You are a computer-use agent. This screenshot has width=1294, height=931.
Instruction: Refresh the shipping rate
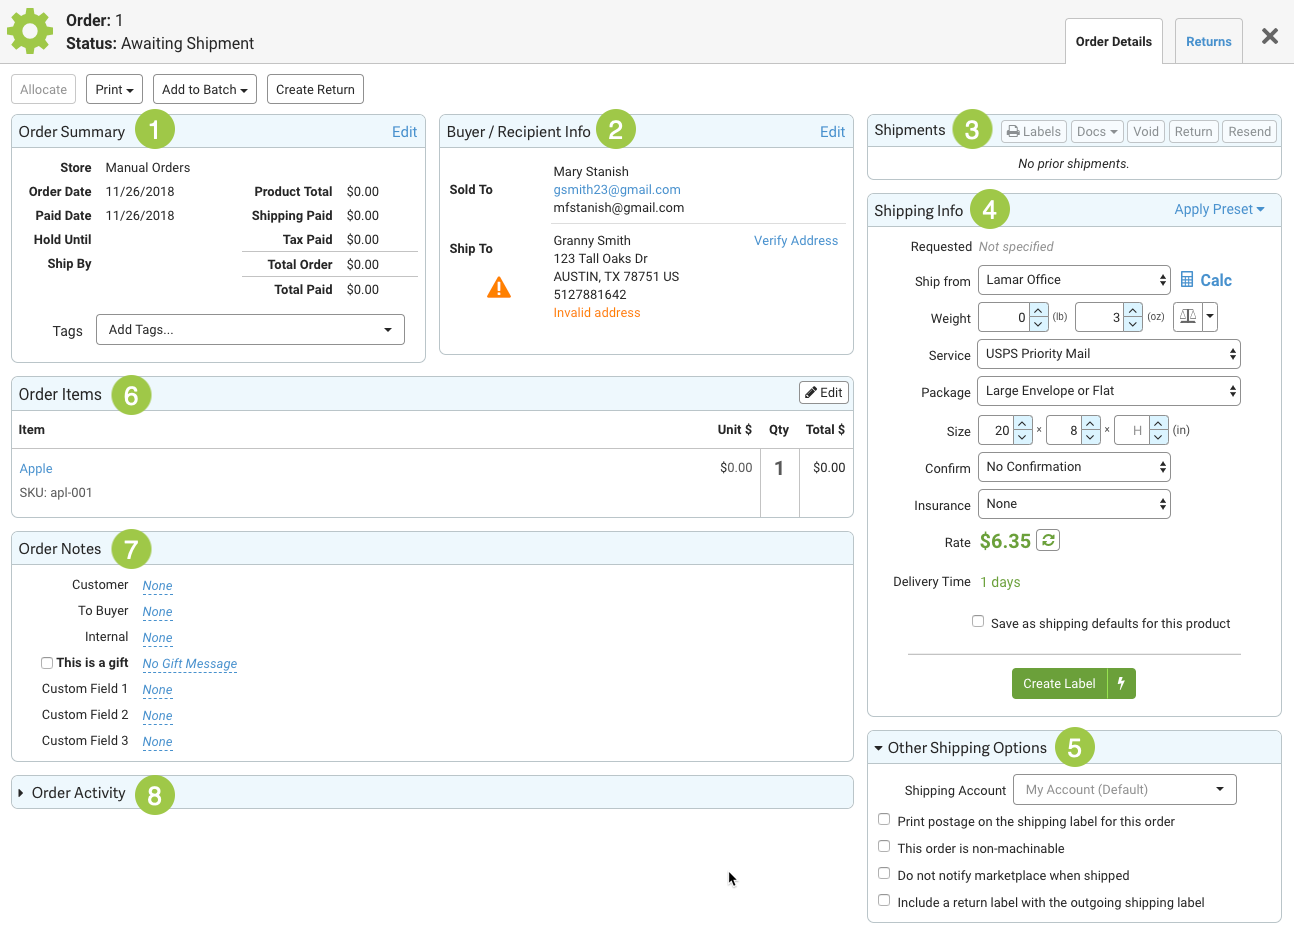pyautogui.click(x=1048, y=540)
